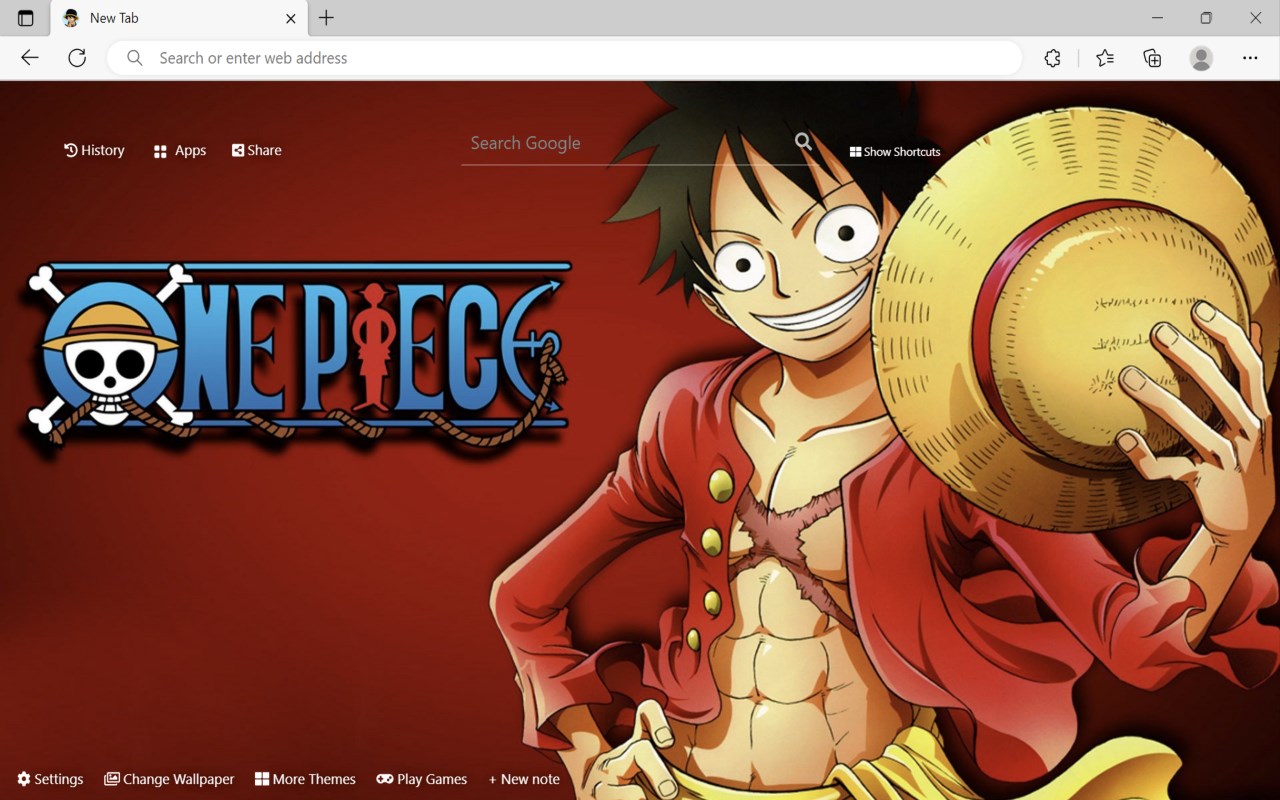Refresh the page

click(x=77, y=58)
